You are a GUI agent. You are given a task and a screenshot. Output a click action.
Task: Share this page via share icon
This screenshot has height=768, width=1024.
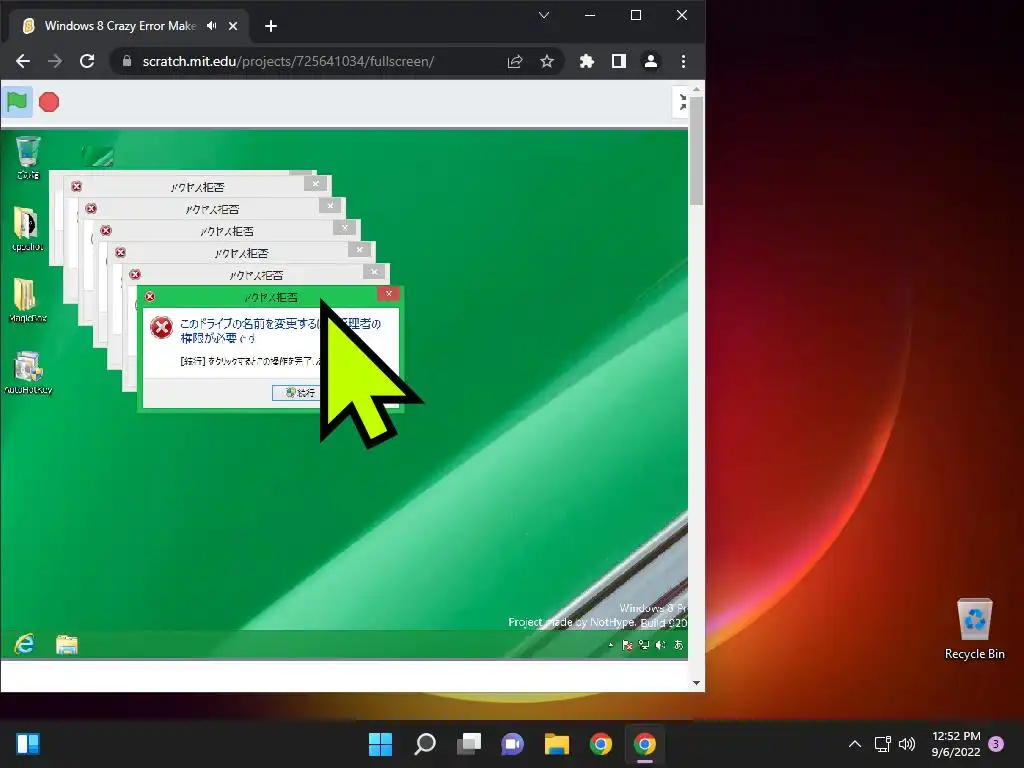click(x=515, y=61)
